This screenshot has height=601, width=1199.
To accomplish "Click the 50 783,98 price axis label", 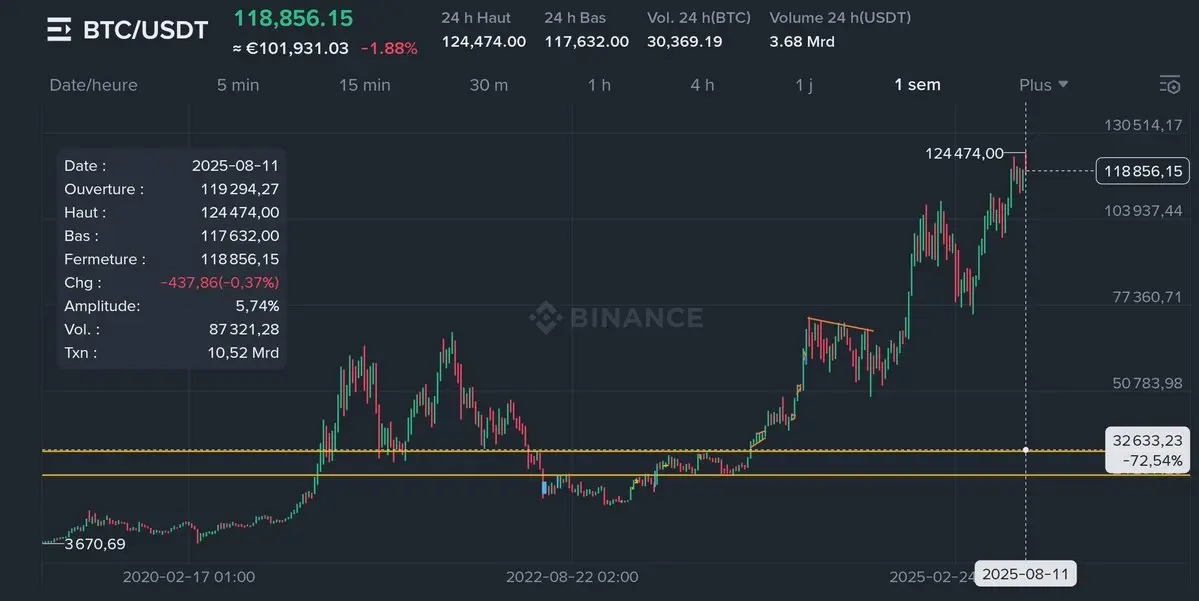I will pyautogui.click(x=1147, y=383).
